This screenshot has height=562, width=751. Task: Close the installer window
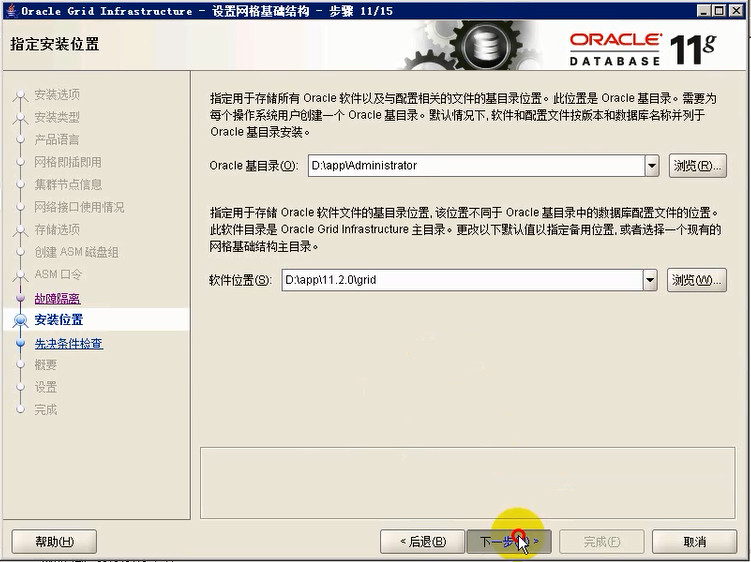(736, 11)
